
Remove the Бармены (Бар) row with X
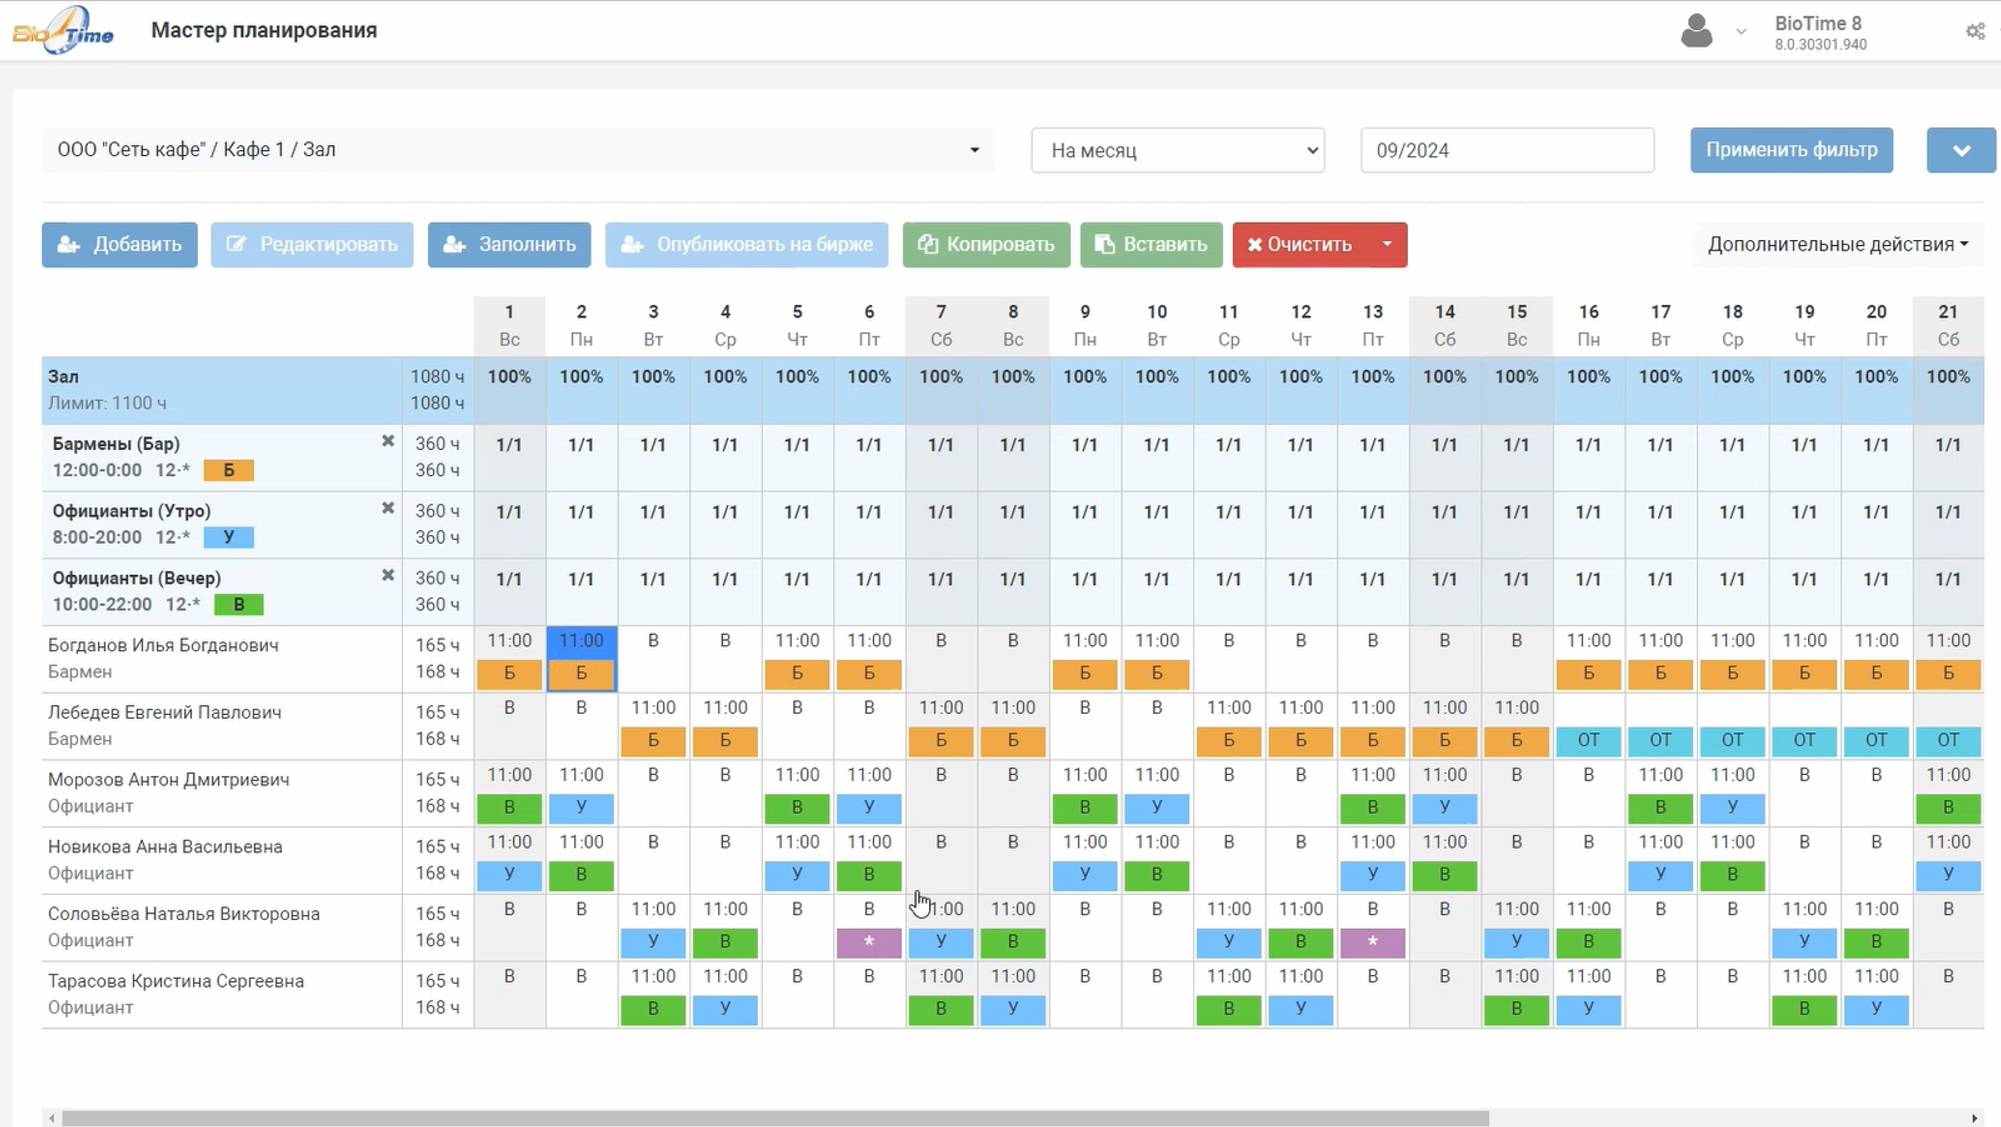tap(388, 441)
